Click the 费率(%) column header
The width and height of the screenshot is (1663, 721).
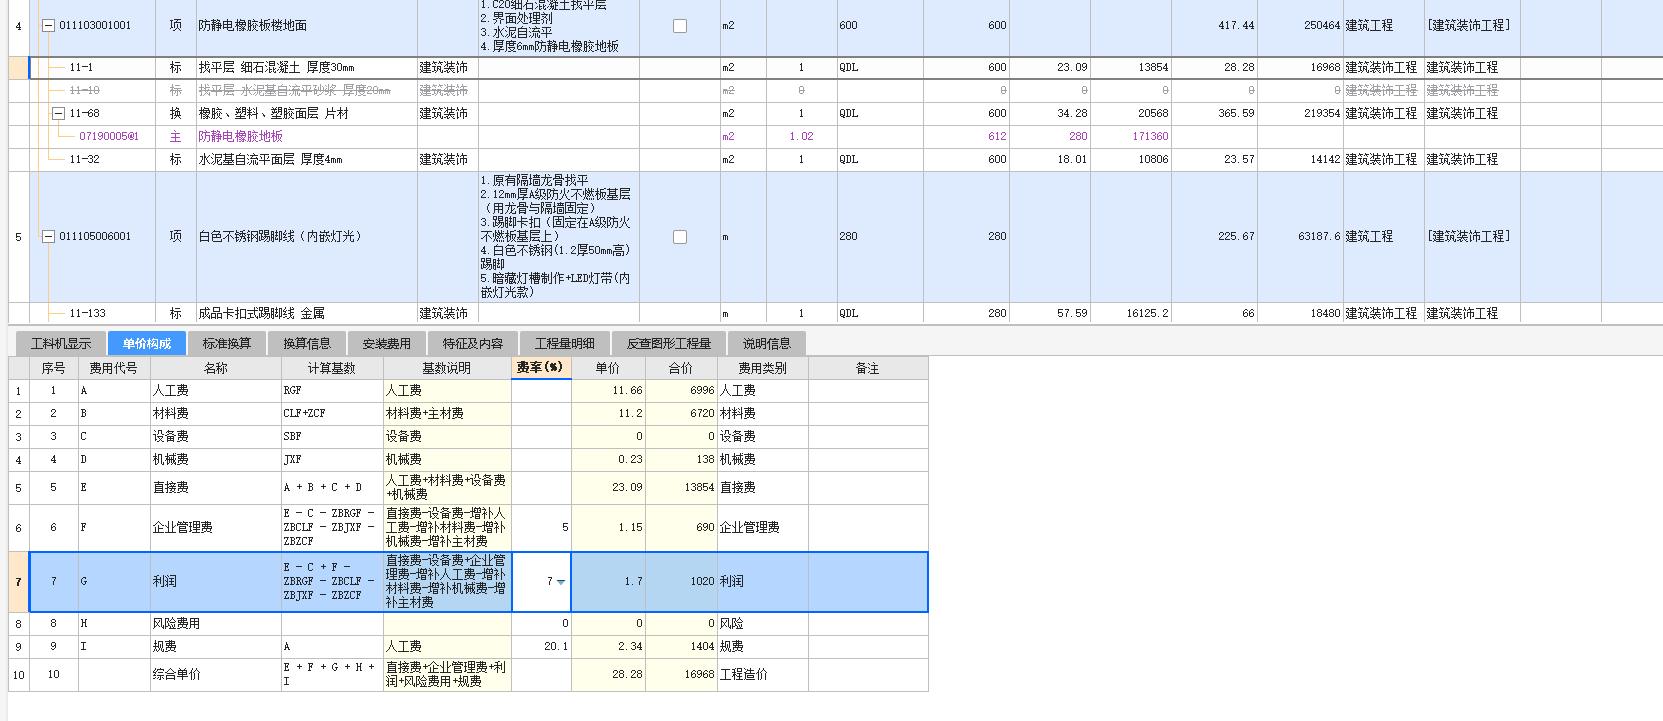pyautogui.click(x=541, y=368)
